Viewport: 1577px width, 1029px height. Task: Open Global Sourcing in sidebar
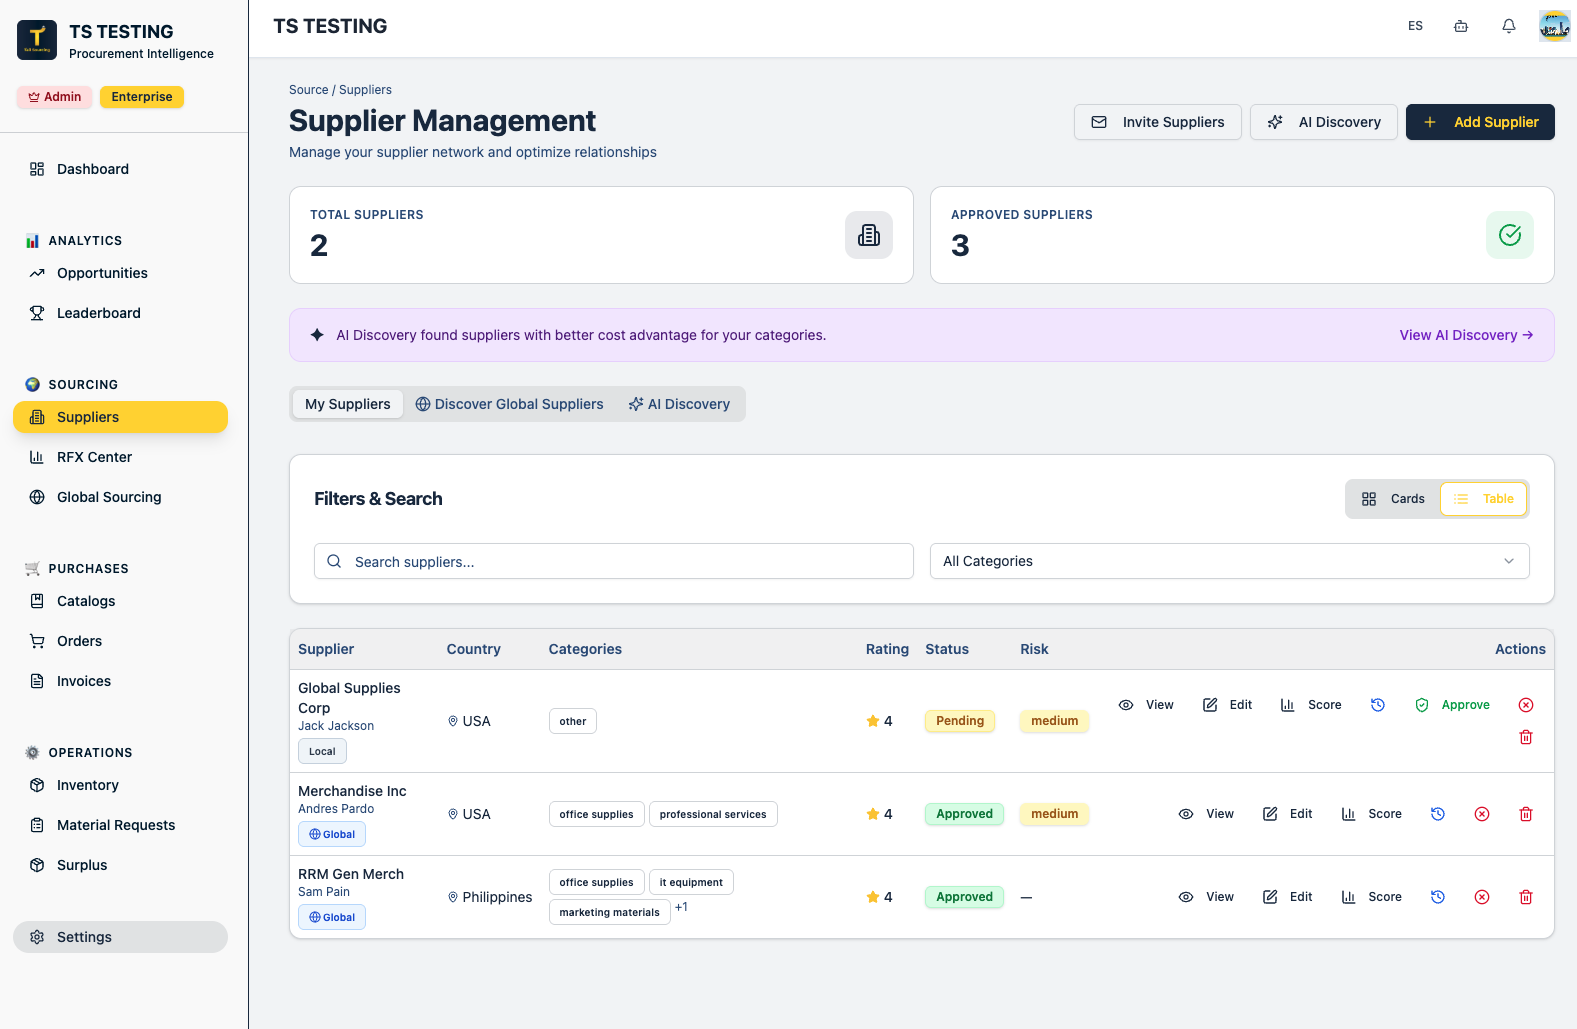120,497
